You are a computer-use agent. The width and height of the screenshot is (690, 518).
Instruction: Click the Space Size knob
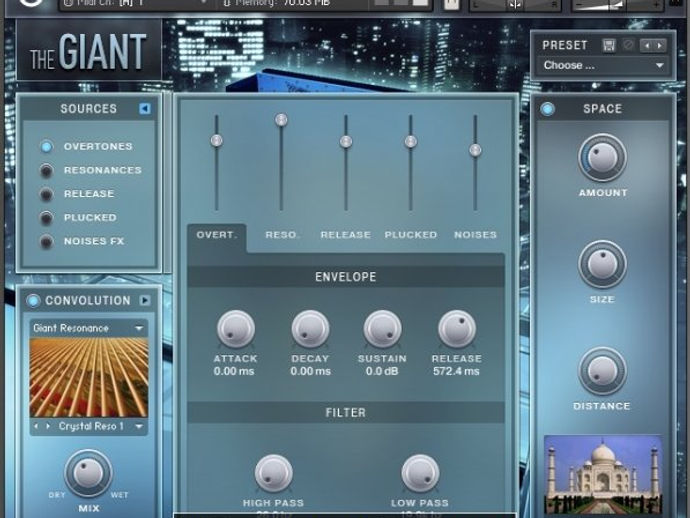pos(602,265)
